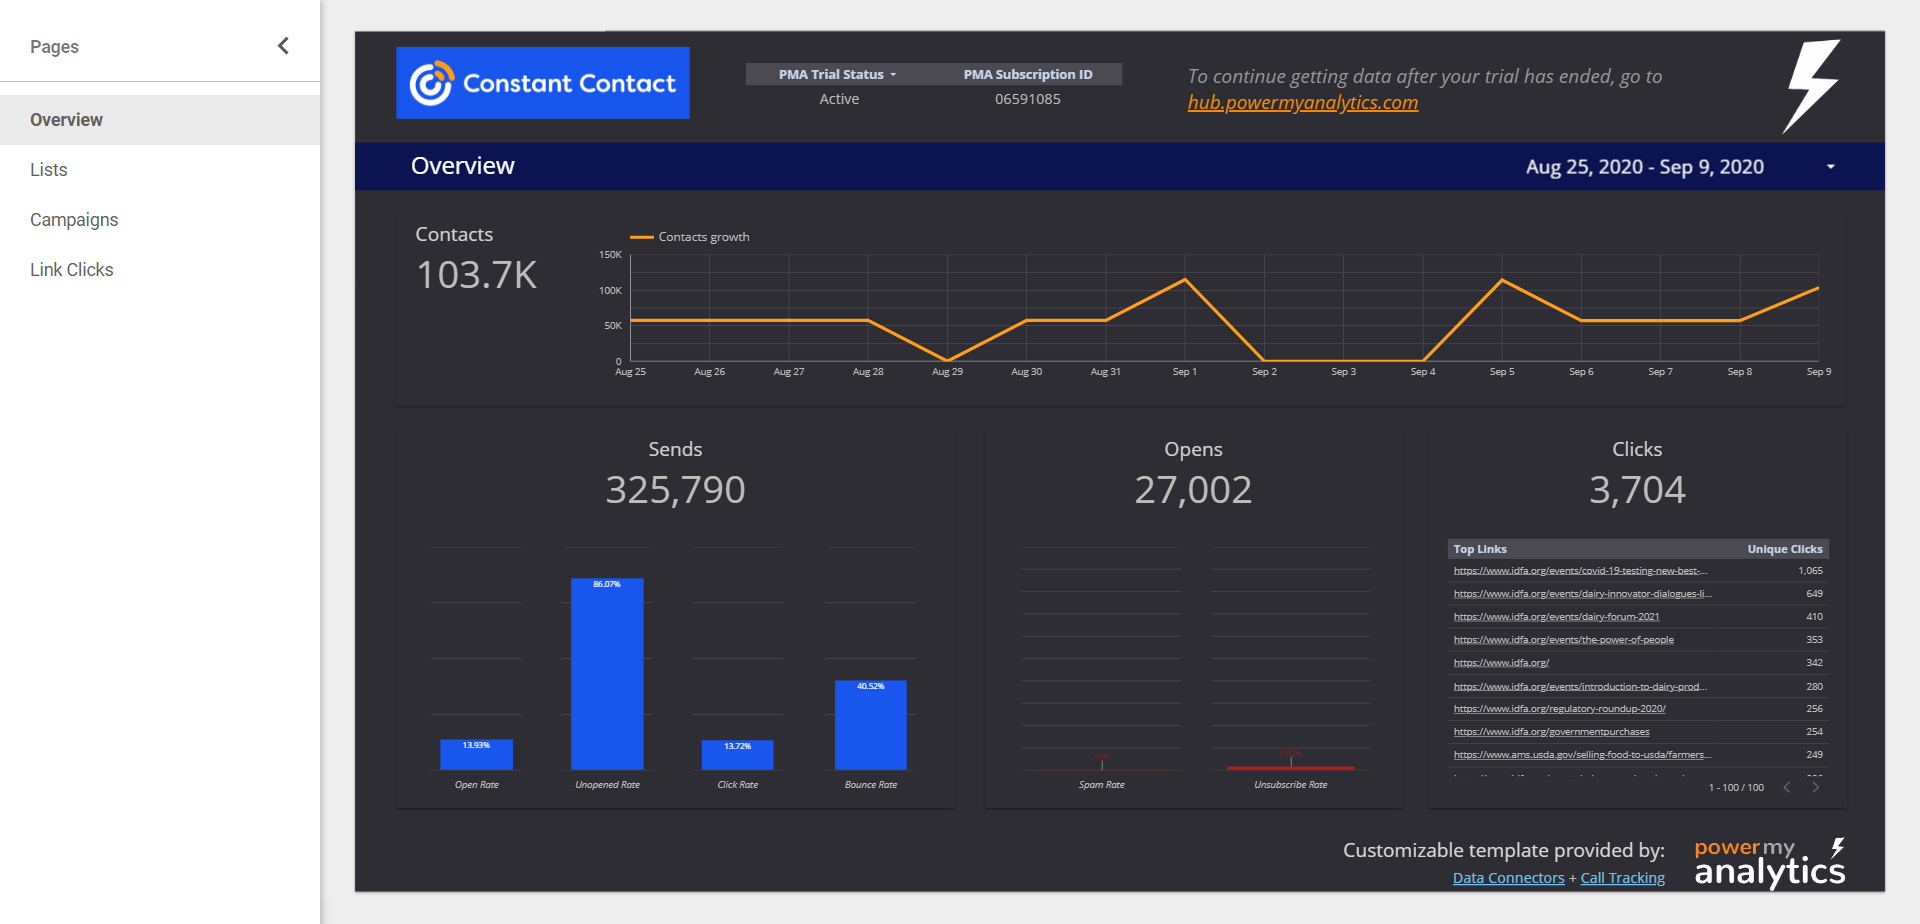1920x924 pixels.
Task: Open the Campaigns page
Action: (x=160, y=220)
